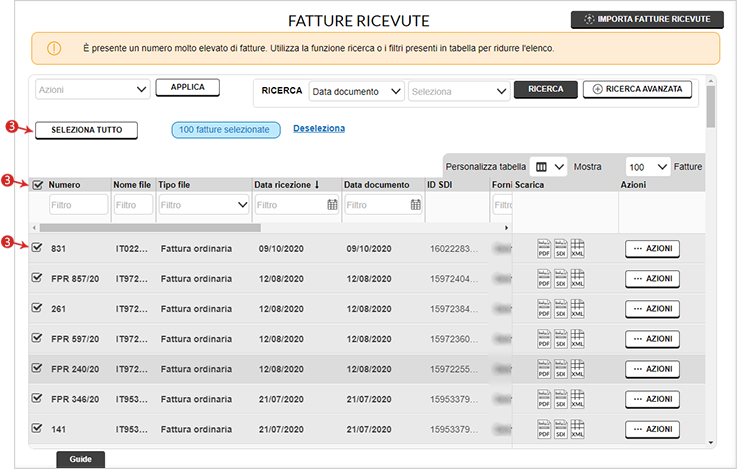The image size is (740, 469).
Task: Click the APPLICA button
Action: coord(187,87)
